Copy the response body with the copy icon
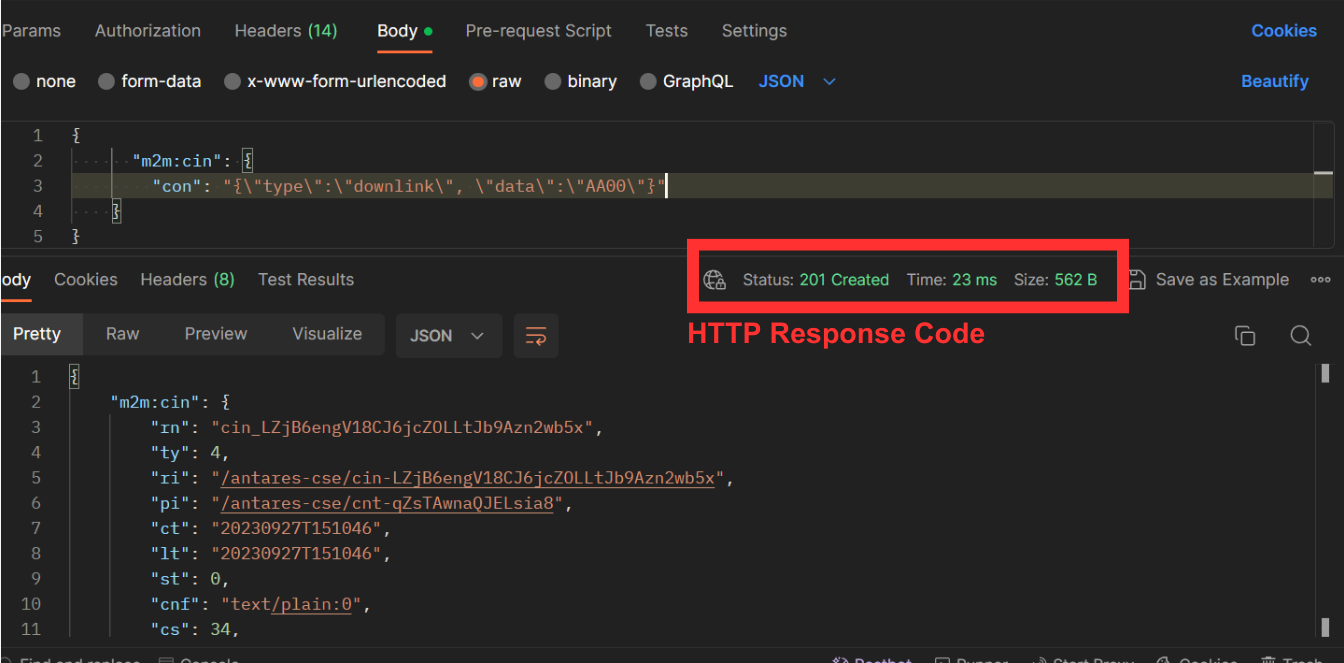The width and height of the screenshot is (1344, 663). click(x=1245, y=336)
